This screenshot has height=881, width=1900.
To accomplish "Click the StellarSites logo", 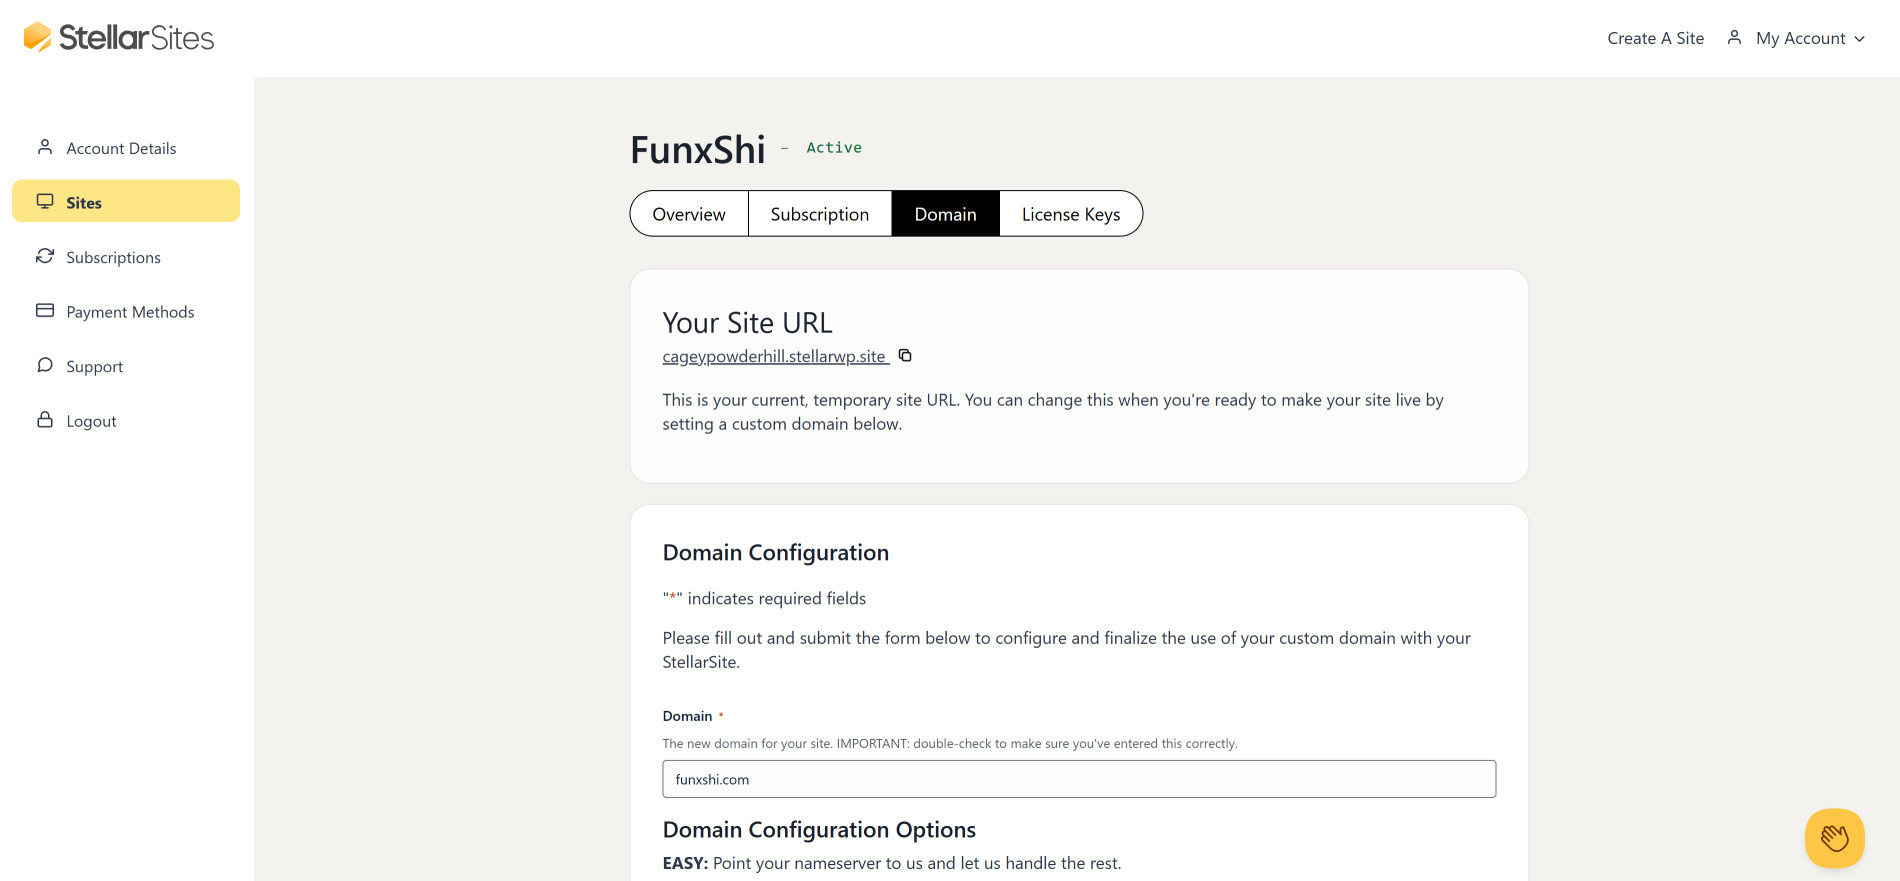I will click(x=119, y=37).
